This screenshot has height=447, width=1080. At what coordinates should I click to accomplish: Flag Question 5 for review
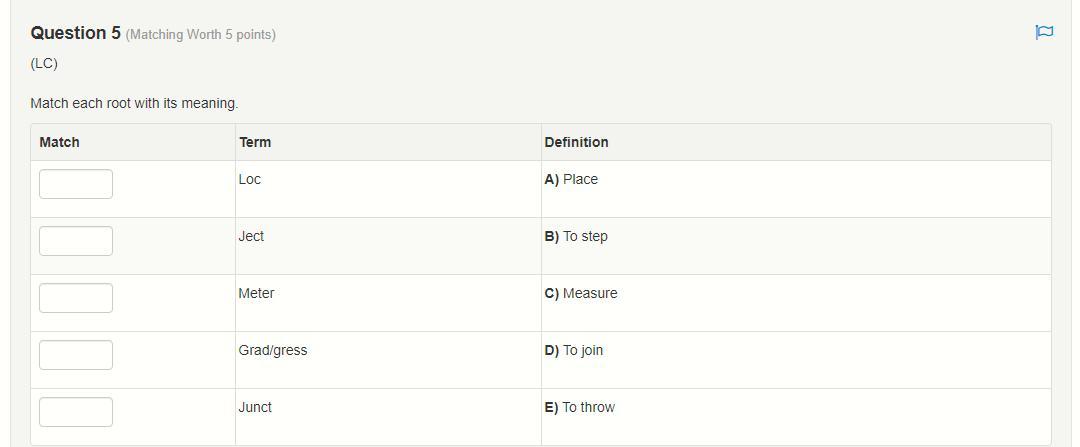coord(1044,33)
